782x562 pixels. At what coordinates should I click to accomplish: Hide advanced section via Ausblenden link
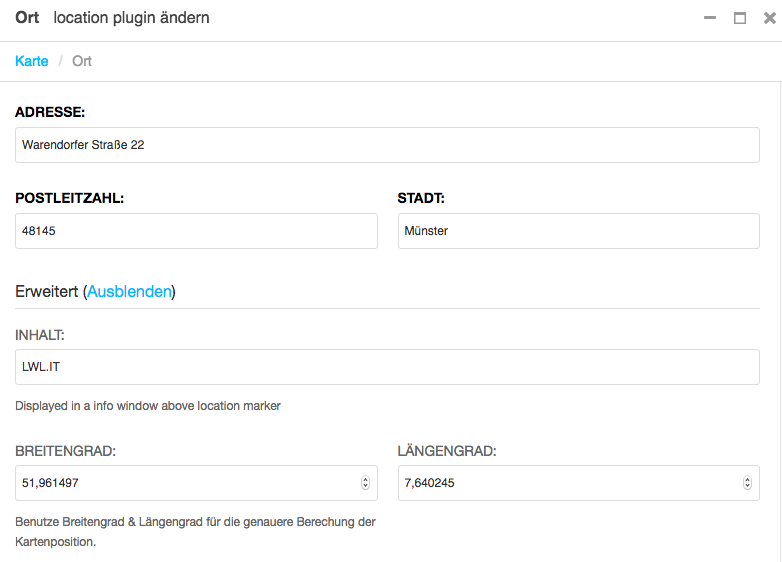(x=129, y=291)
